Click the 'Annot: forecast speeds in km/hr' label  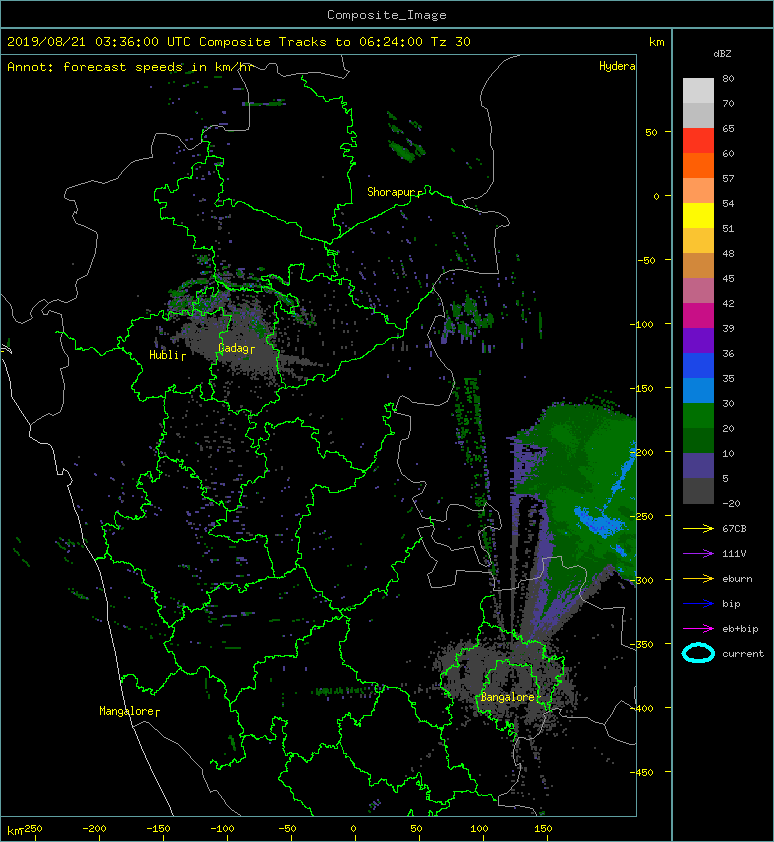[130, 67]
